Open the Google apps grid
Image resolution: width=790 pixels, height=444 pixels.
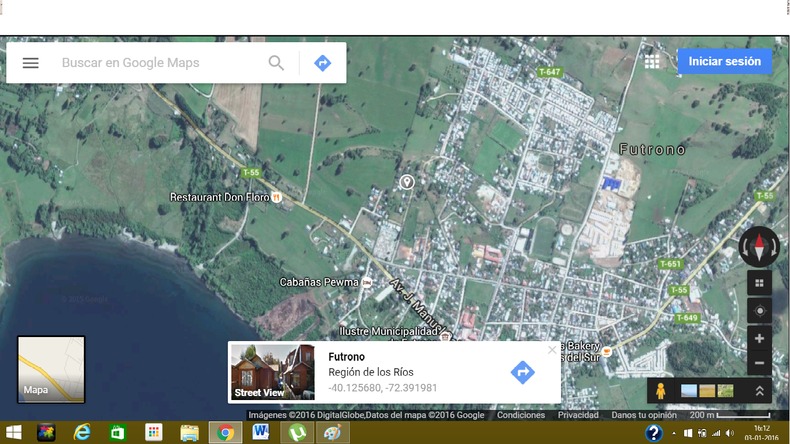652,62
